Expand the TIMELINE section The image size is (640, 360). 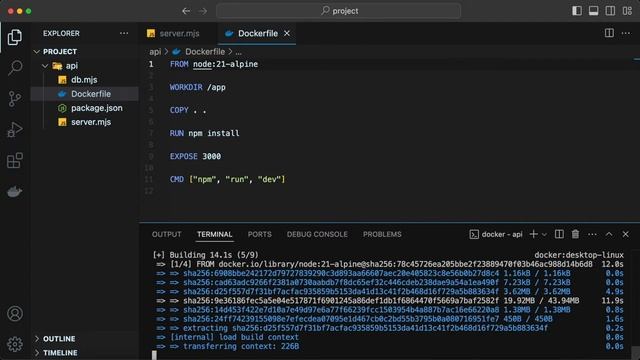(85, 353)
